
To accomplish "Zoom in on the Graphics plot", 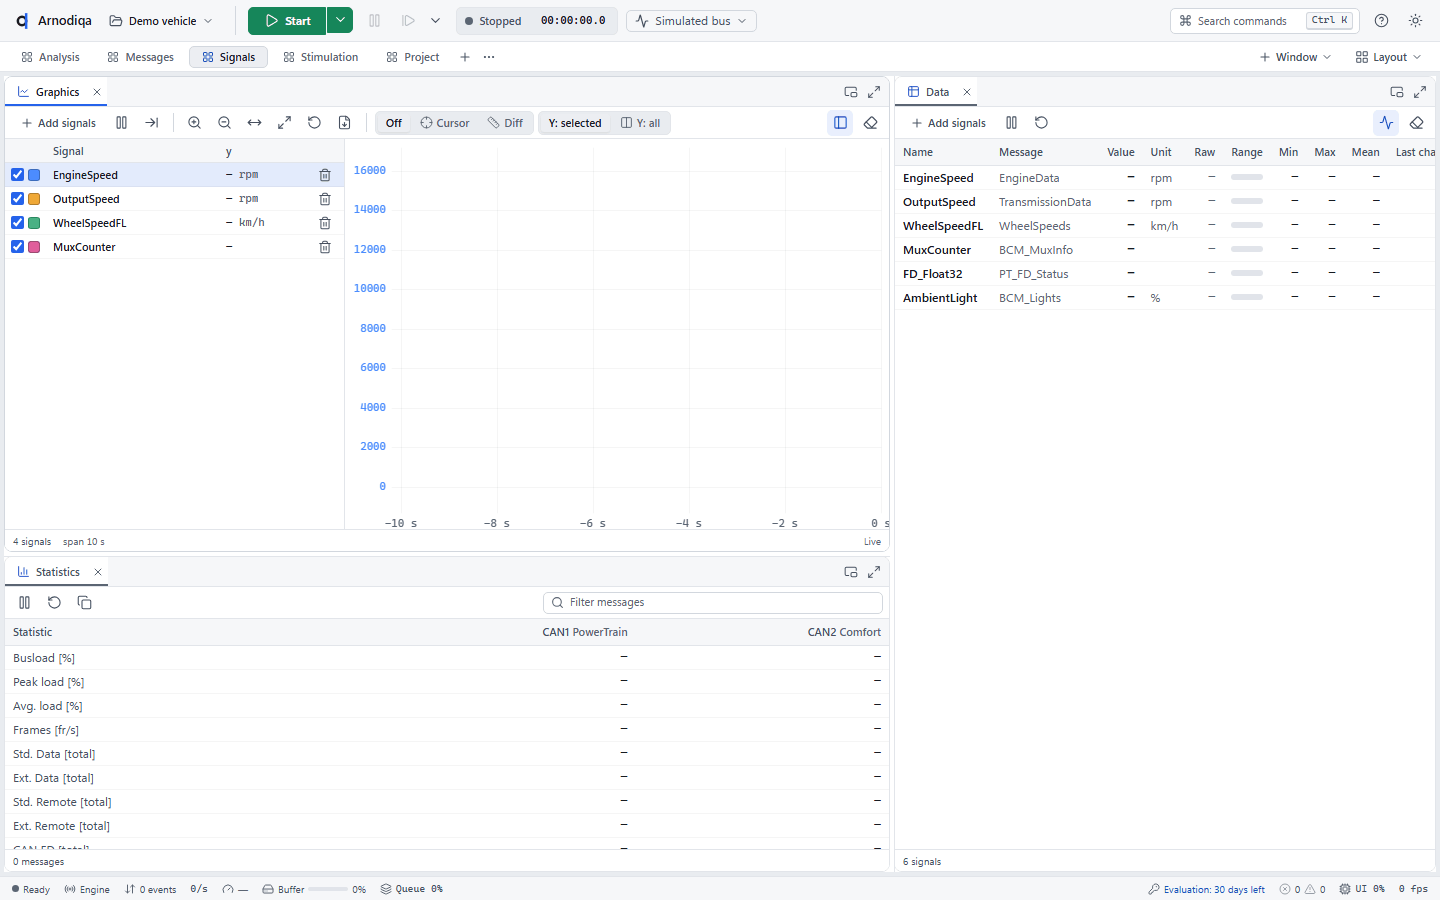I will click(195, 123).
